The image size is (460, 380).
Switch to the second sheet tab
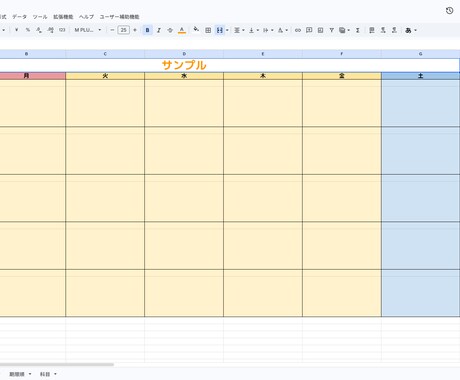point(45,374)
